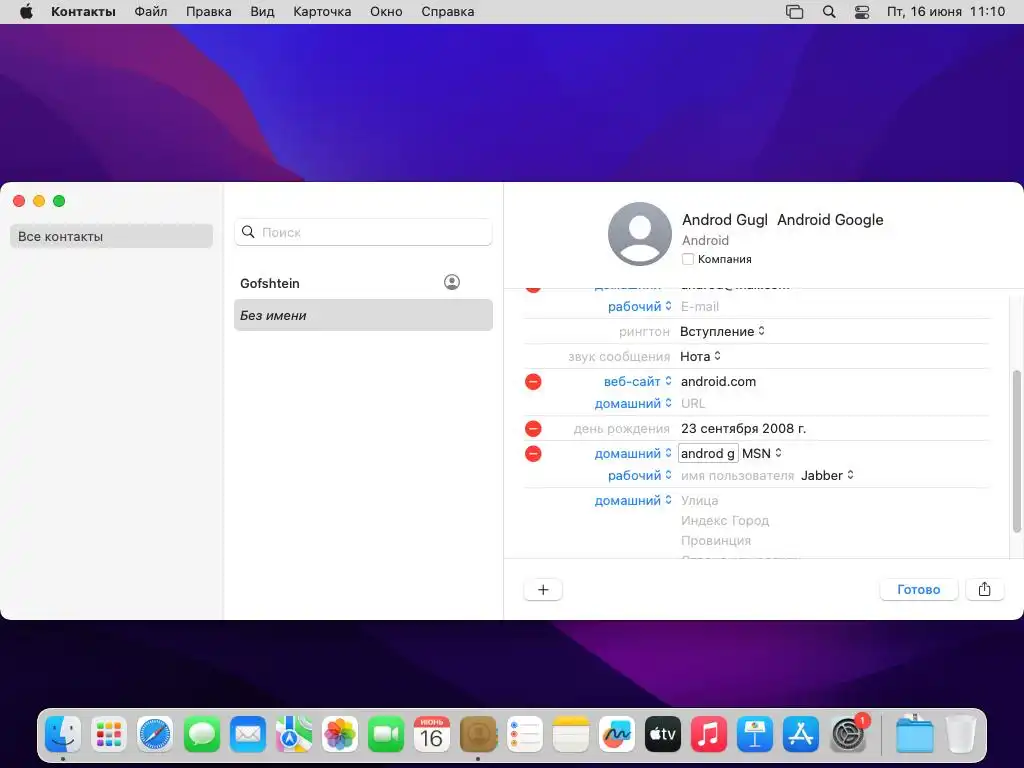
Task: Click the Gofshtein 'my card' person icon
Action: coord(452,282)
